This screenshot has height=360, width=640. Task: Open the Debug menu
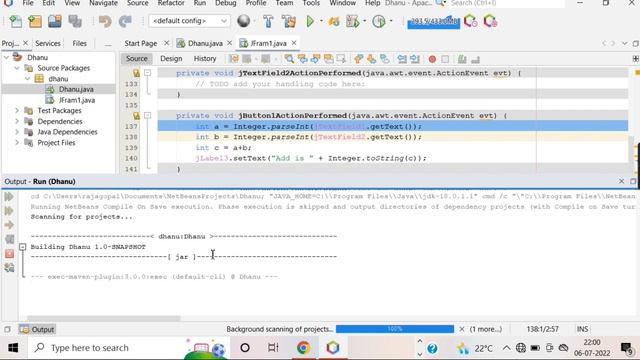pos(226,3)
